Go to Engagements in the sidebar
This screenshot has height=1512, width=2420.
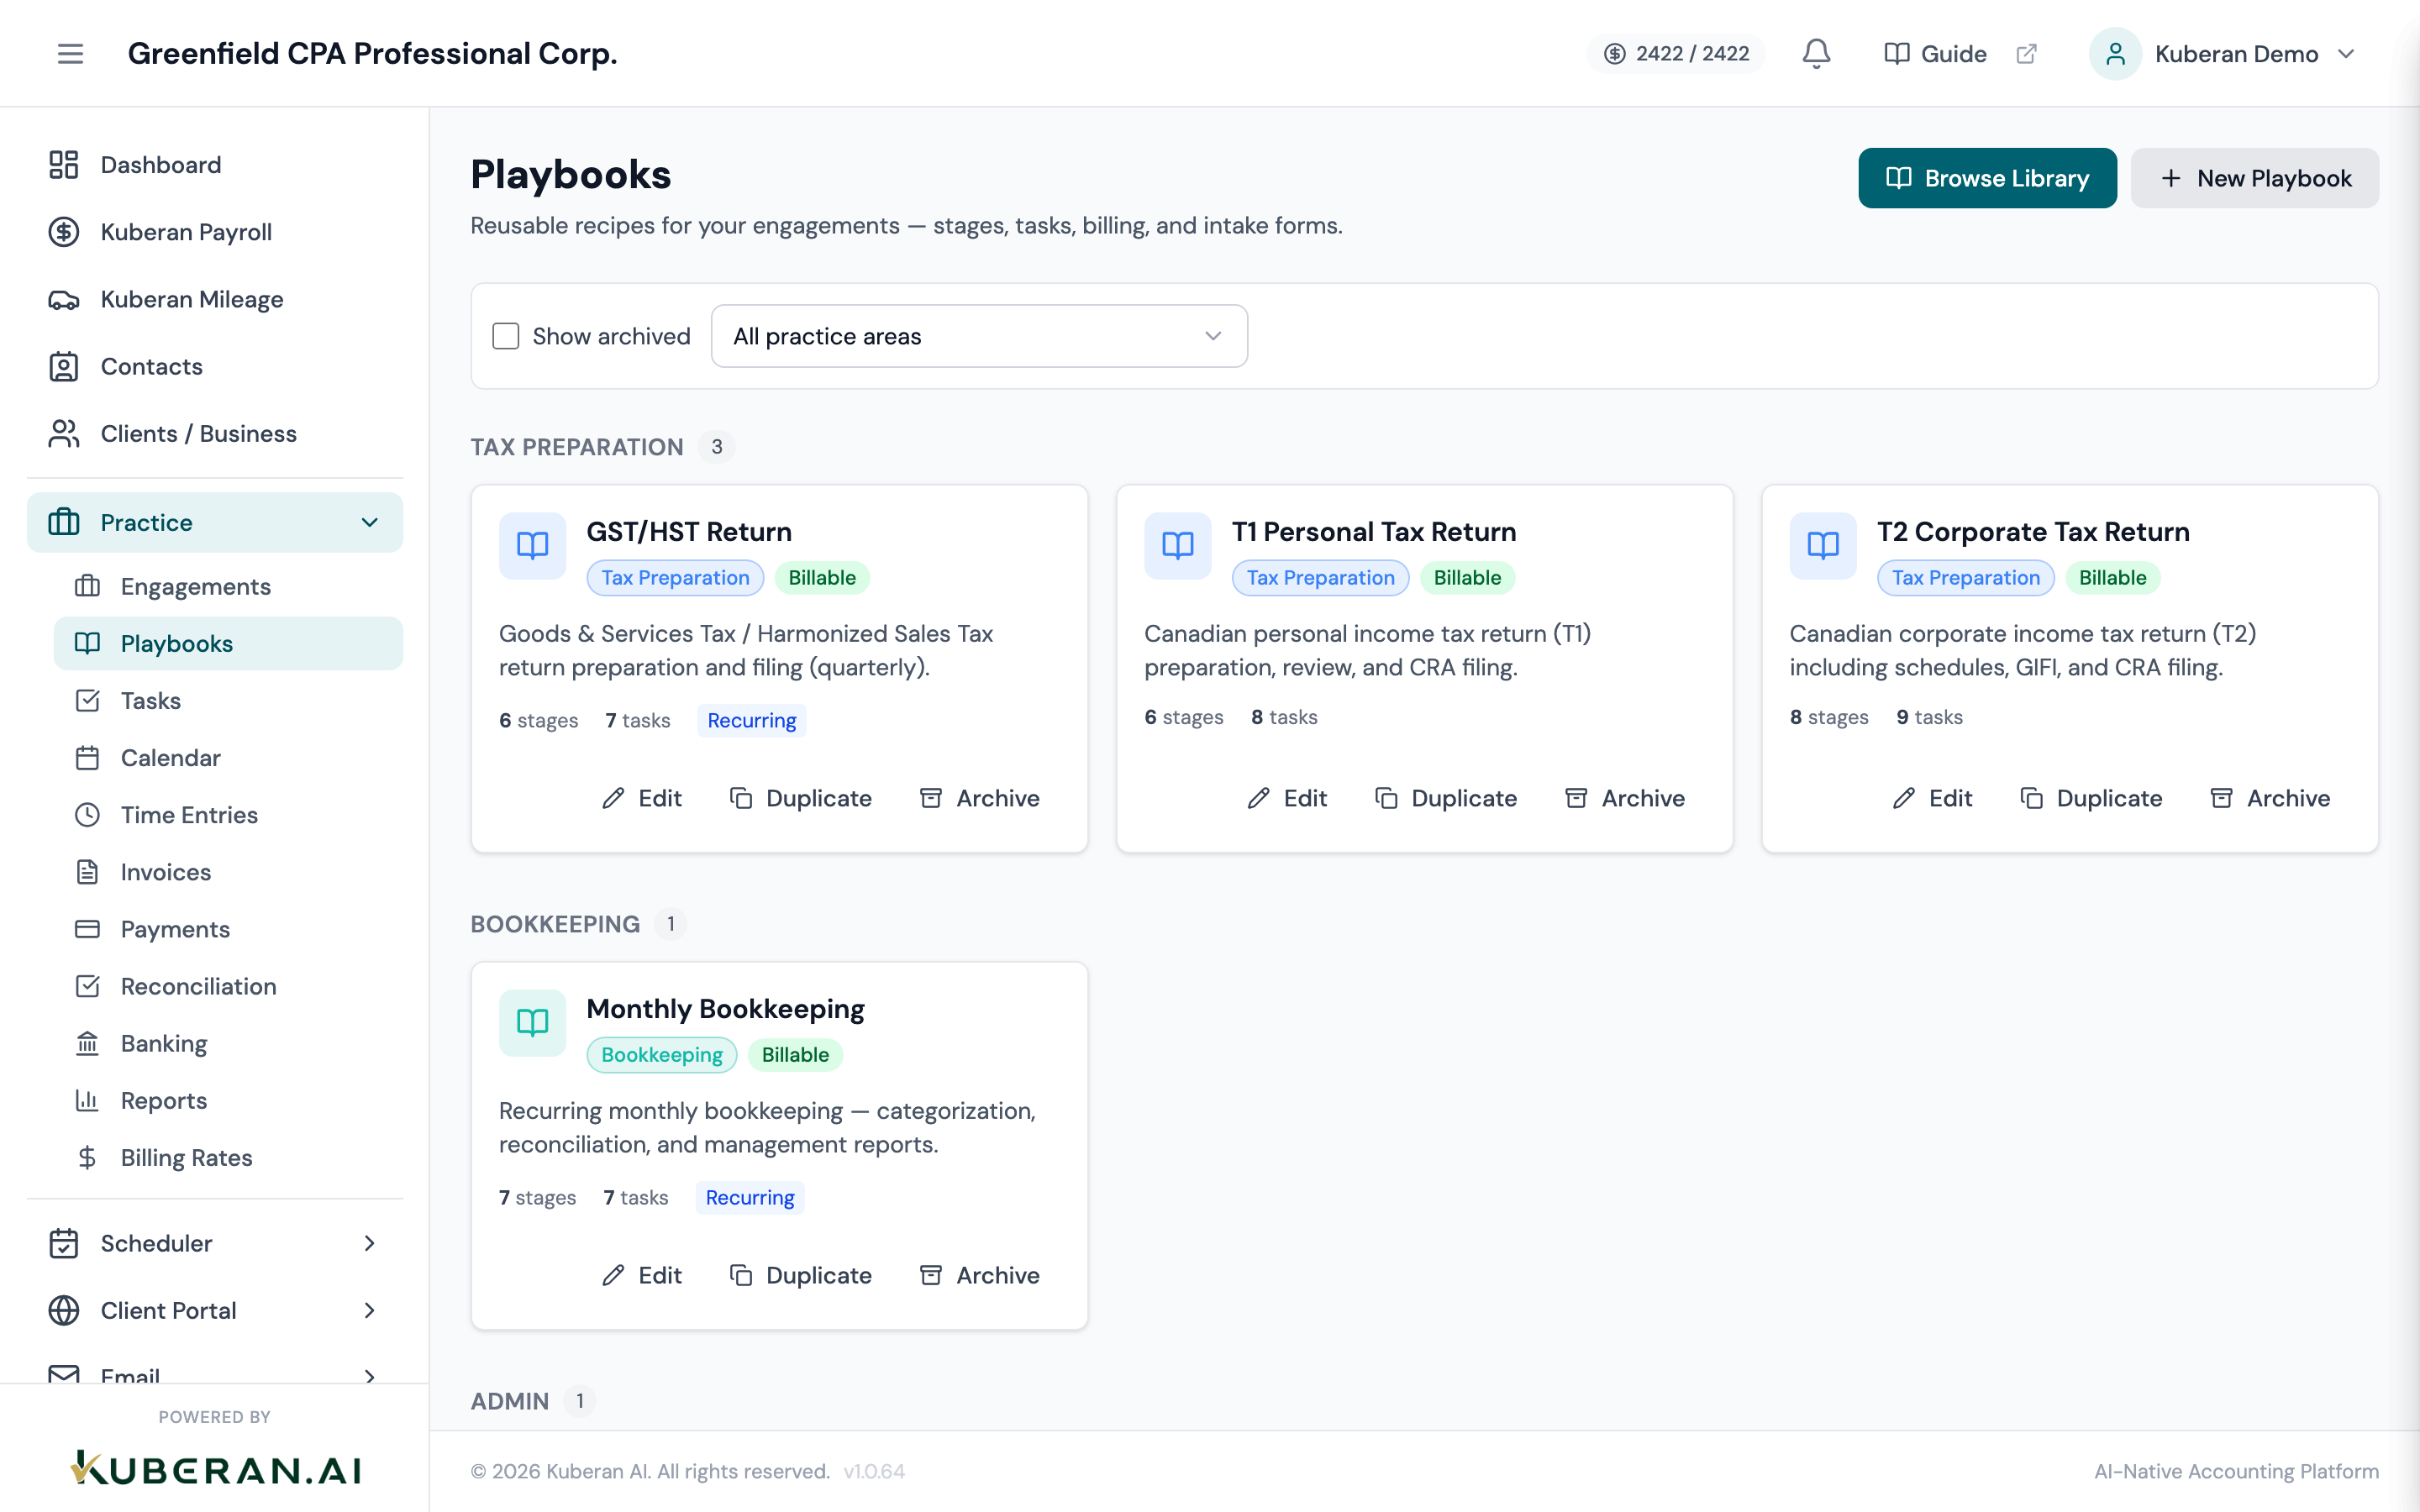[228, 586]
